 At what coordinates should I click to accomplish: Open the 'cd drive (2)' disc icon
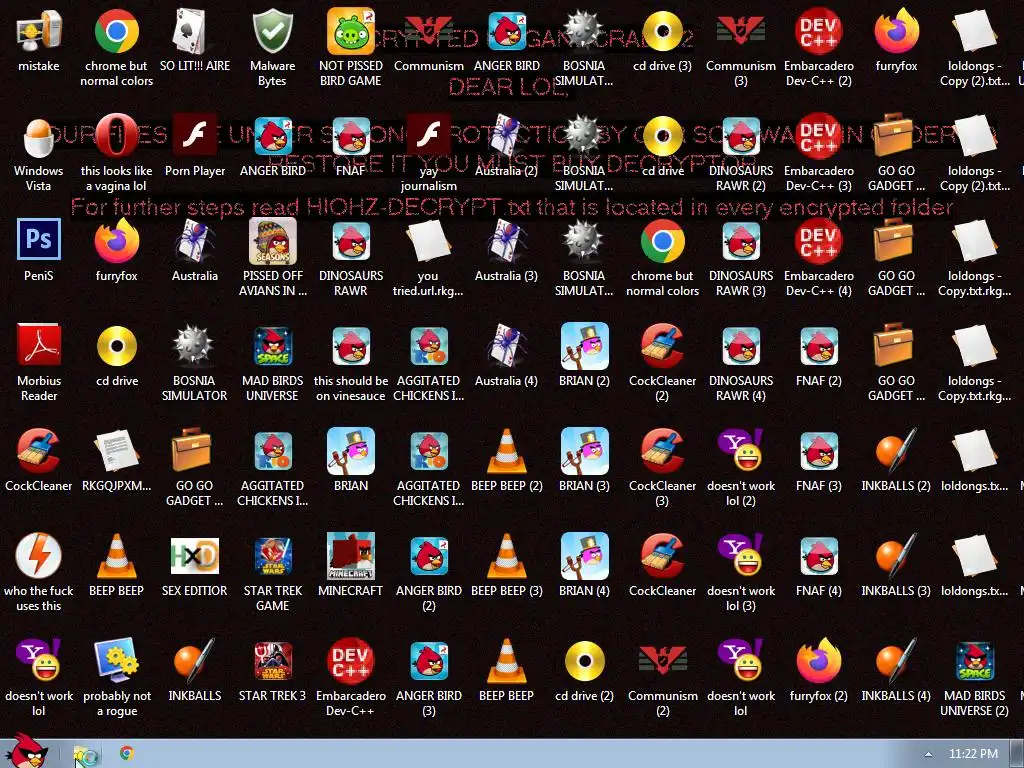[584, 660]
